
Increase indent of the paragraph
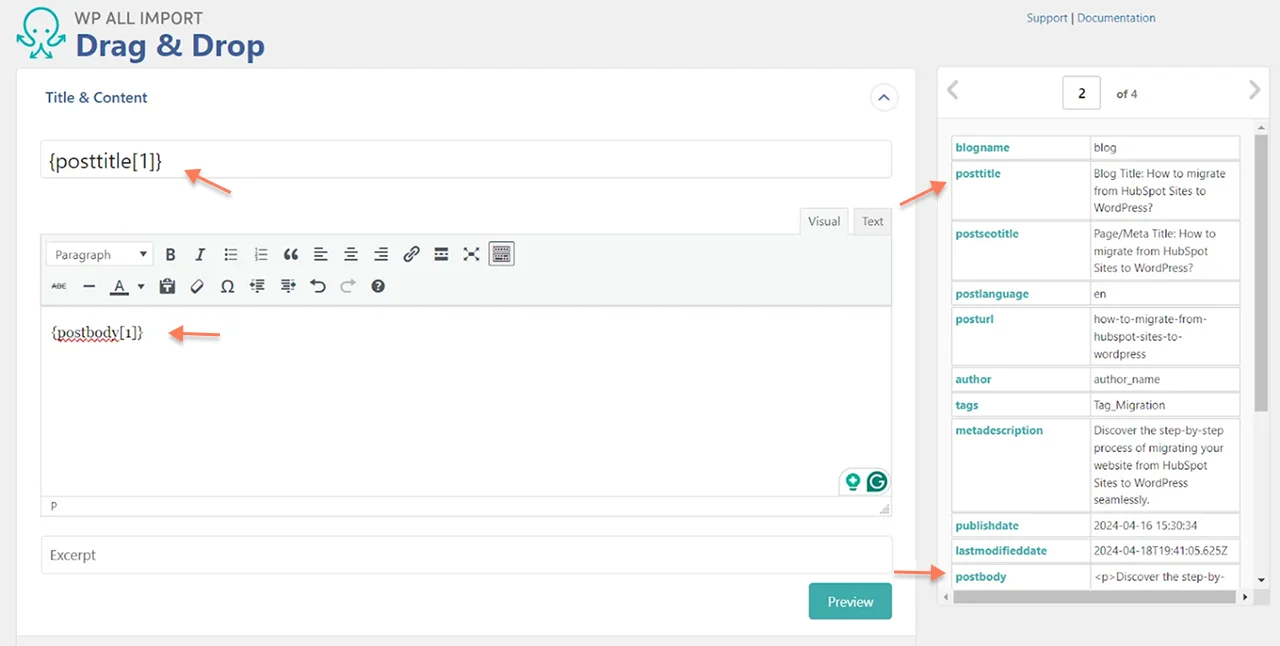pyautogui.click(x=288, y=286)
